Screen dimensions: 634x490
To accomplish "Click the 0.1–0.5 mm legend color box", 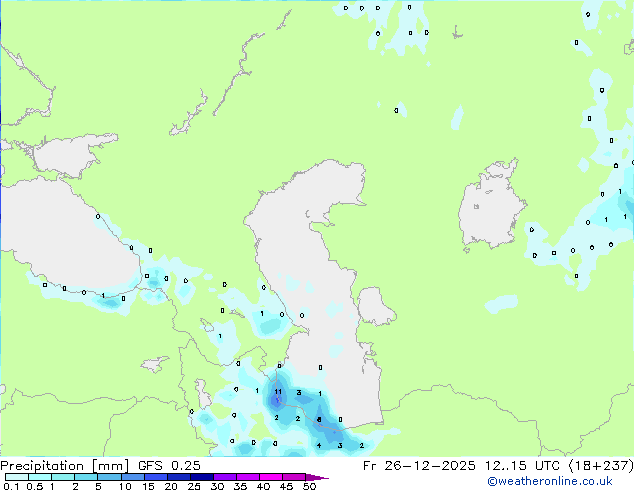I will tap(17, 477).
